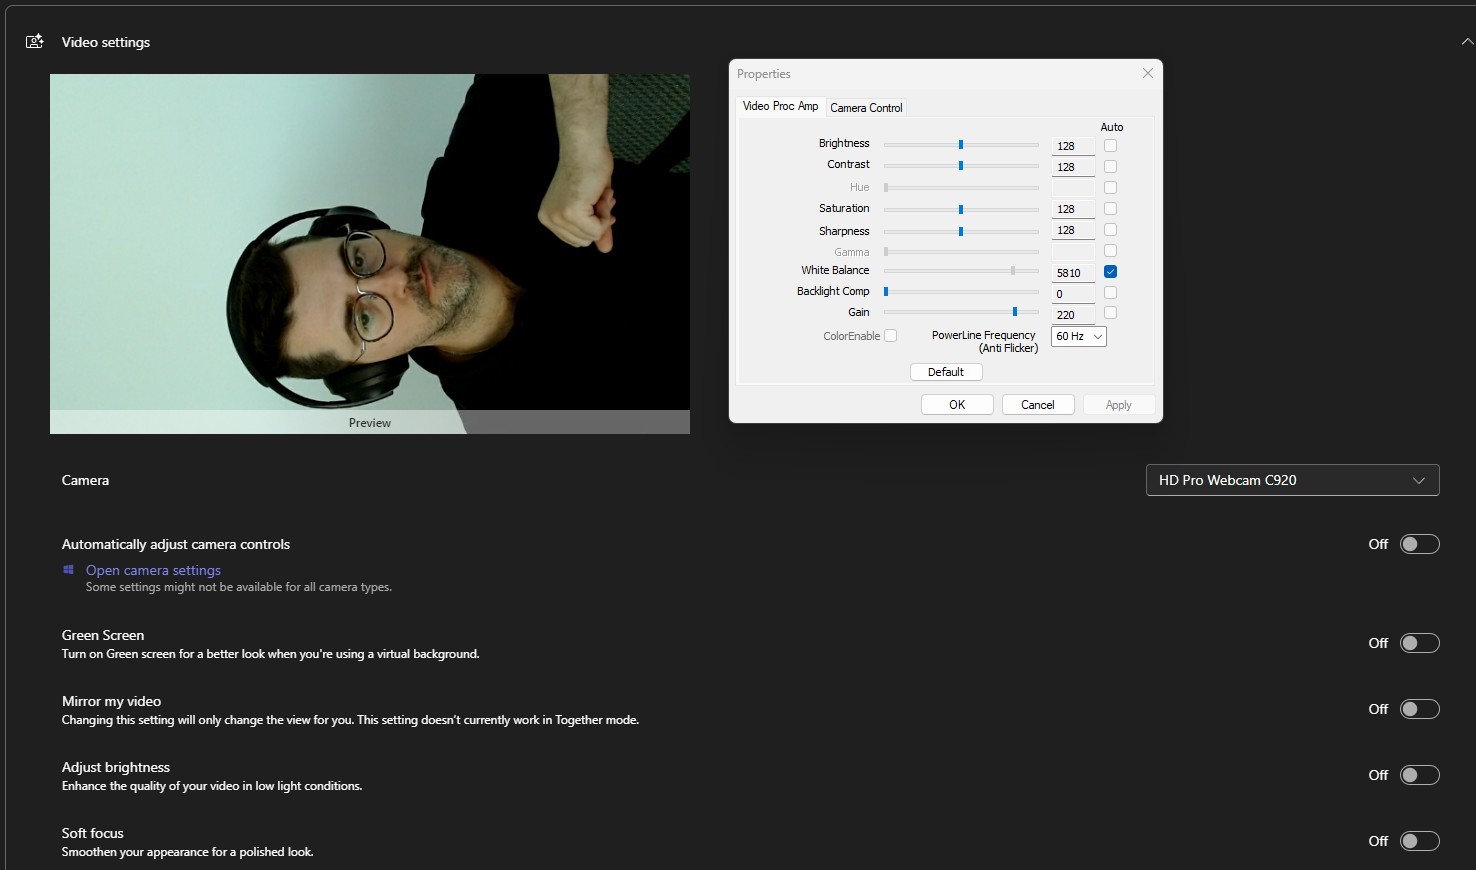Collapse the settings panel with the top-right chevron
Viewport: 1476px width, 870px height.
click(x=1466, y=42)
